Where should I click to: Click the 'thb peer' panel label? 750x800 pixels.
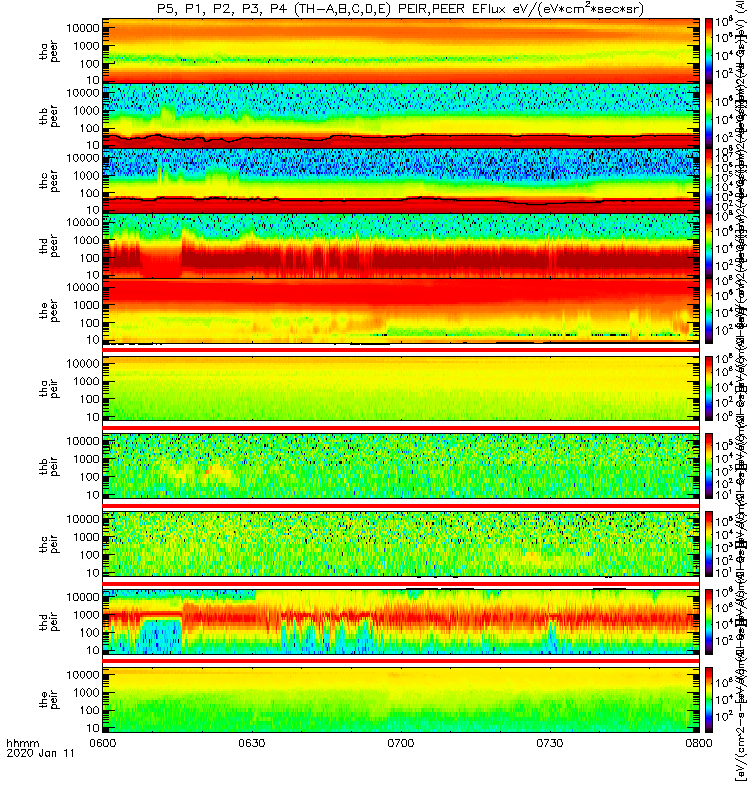pos(49,116)
